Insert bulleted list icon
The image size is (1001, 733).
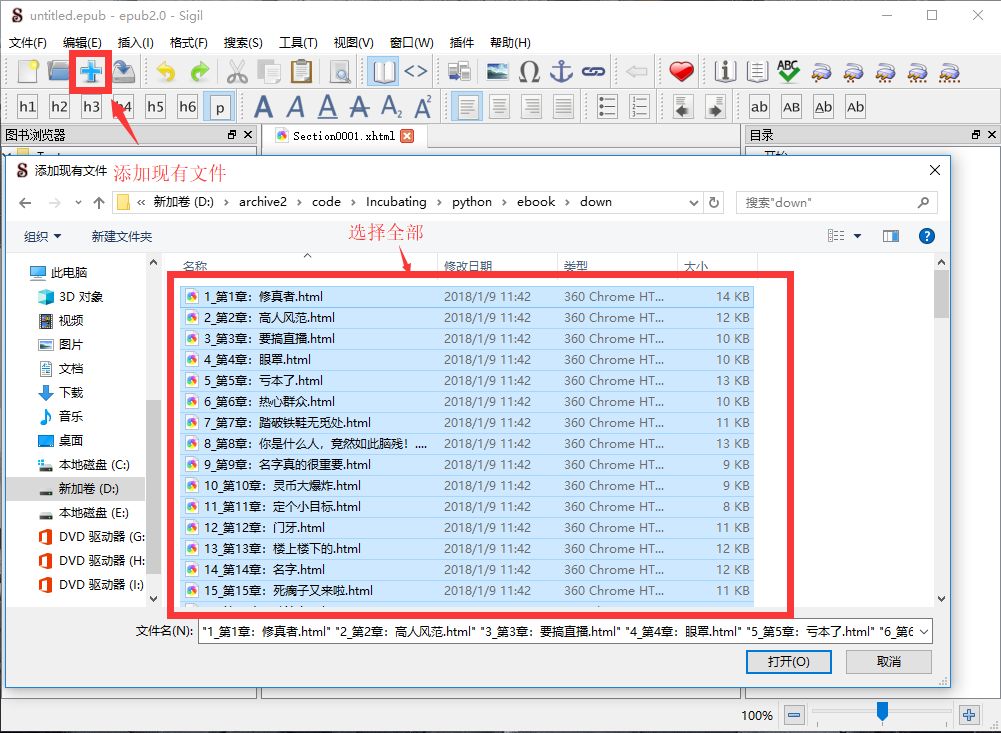[607, 107]
